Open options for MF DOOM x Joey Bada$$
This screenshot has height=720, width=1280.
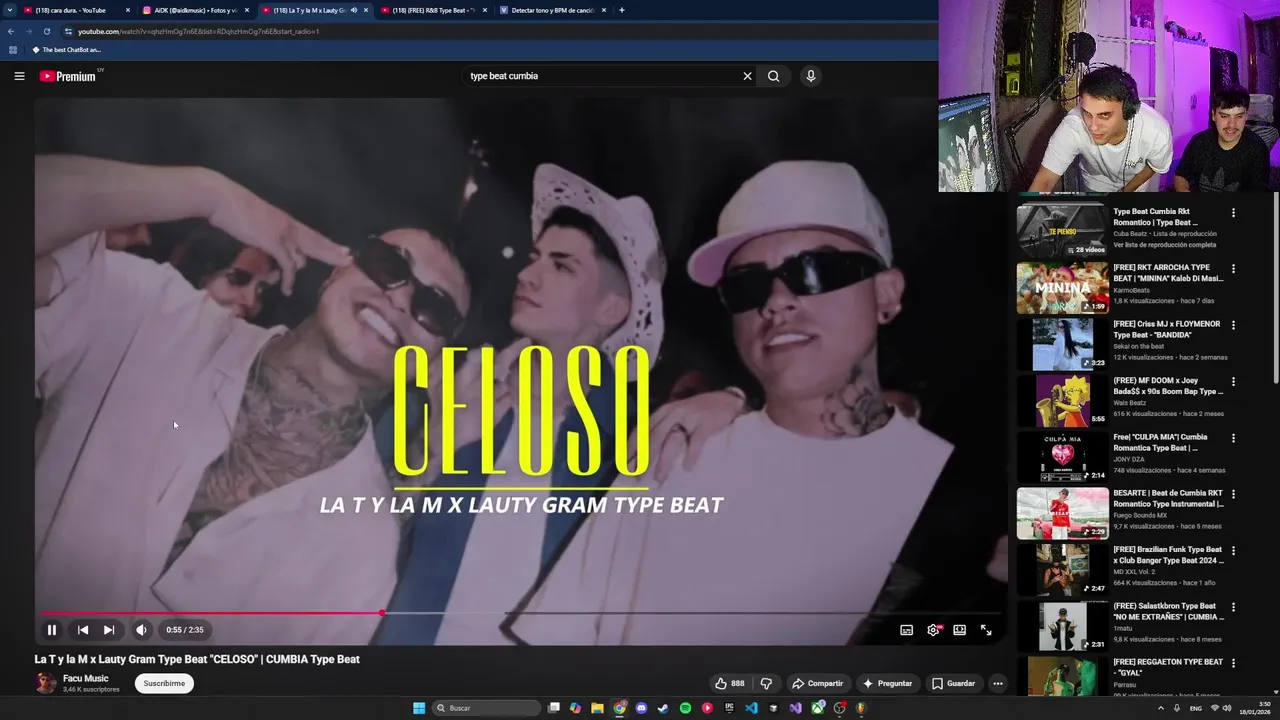[x=1233, y=382]
